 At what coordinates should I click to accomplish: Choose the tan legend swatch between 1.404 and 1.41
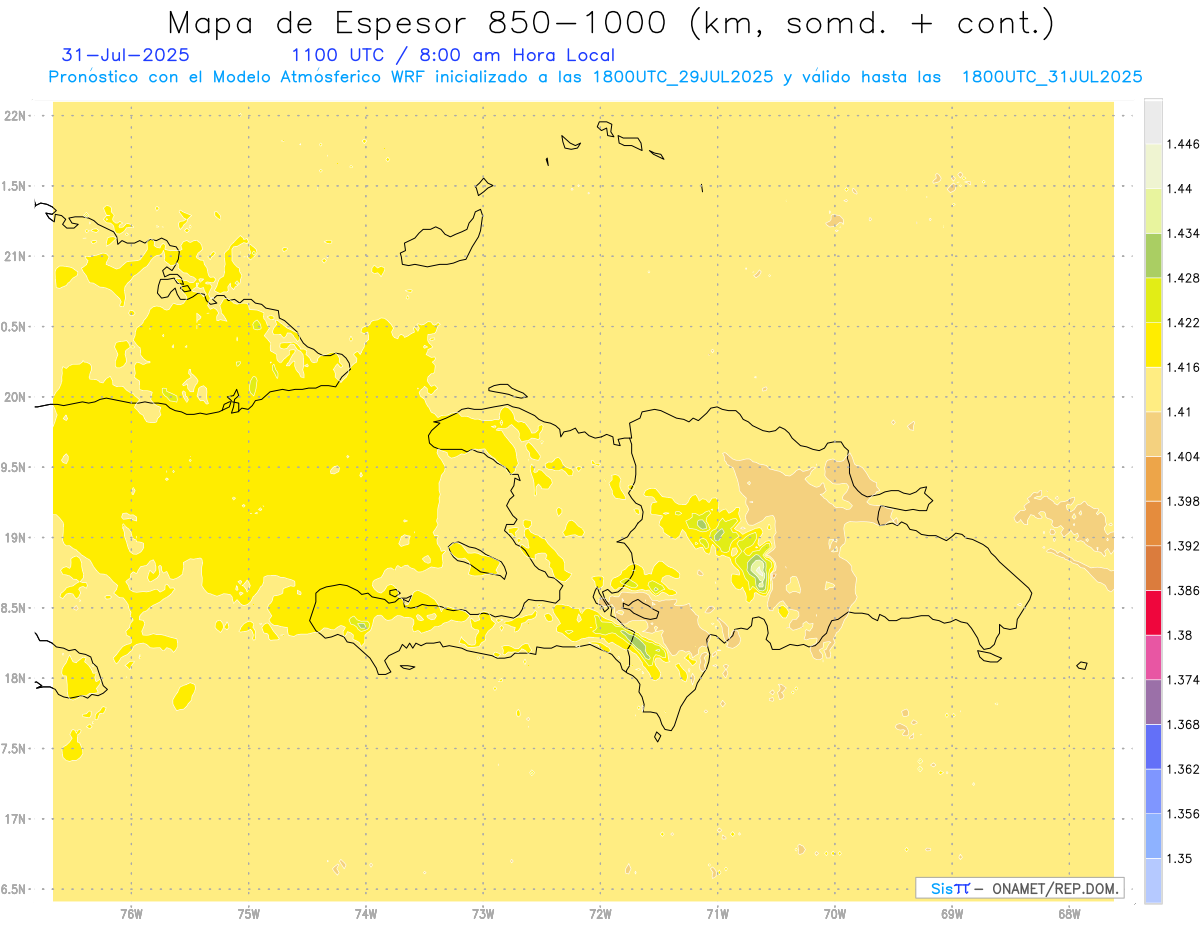[x=1153, y=434]
